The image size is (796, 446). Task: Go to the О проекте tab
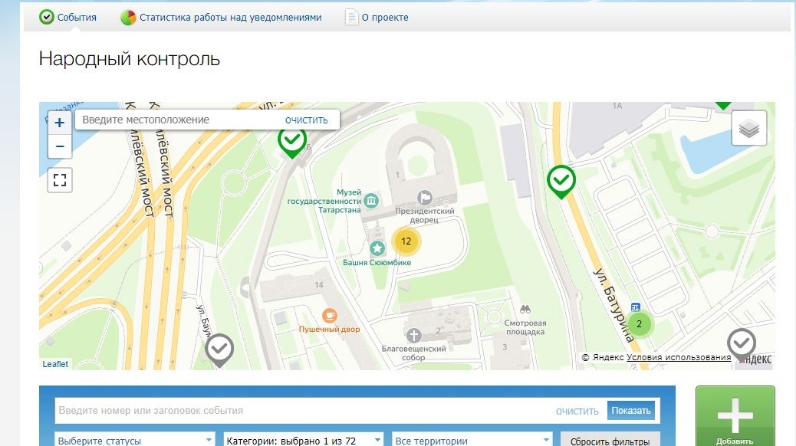[371, 17]
